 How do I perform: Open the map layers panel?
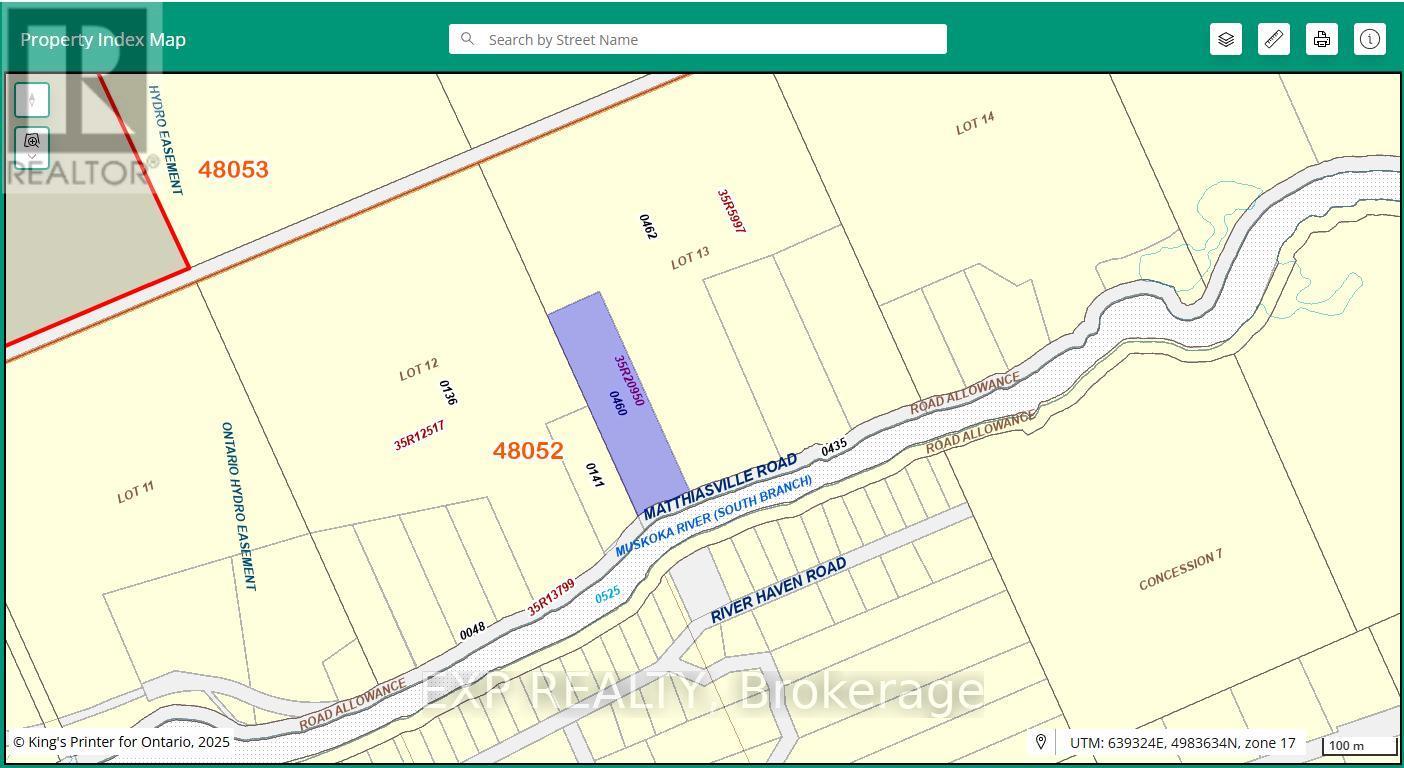[1225, 39]
